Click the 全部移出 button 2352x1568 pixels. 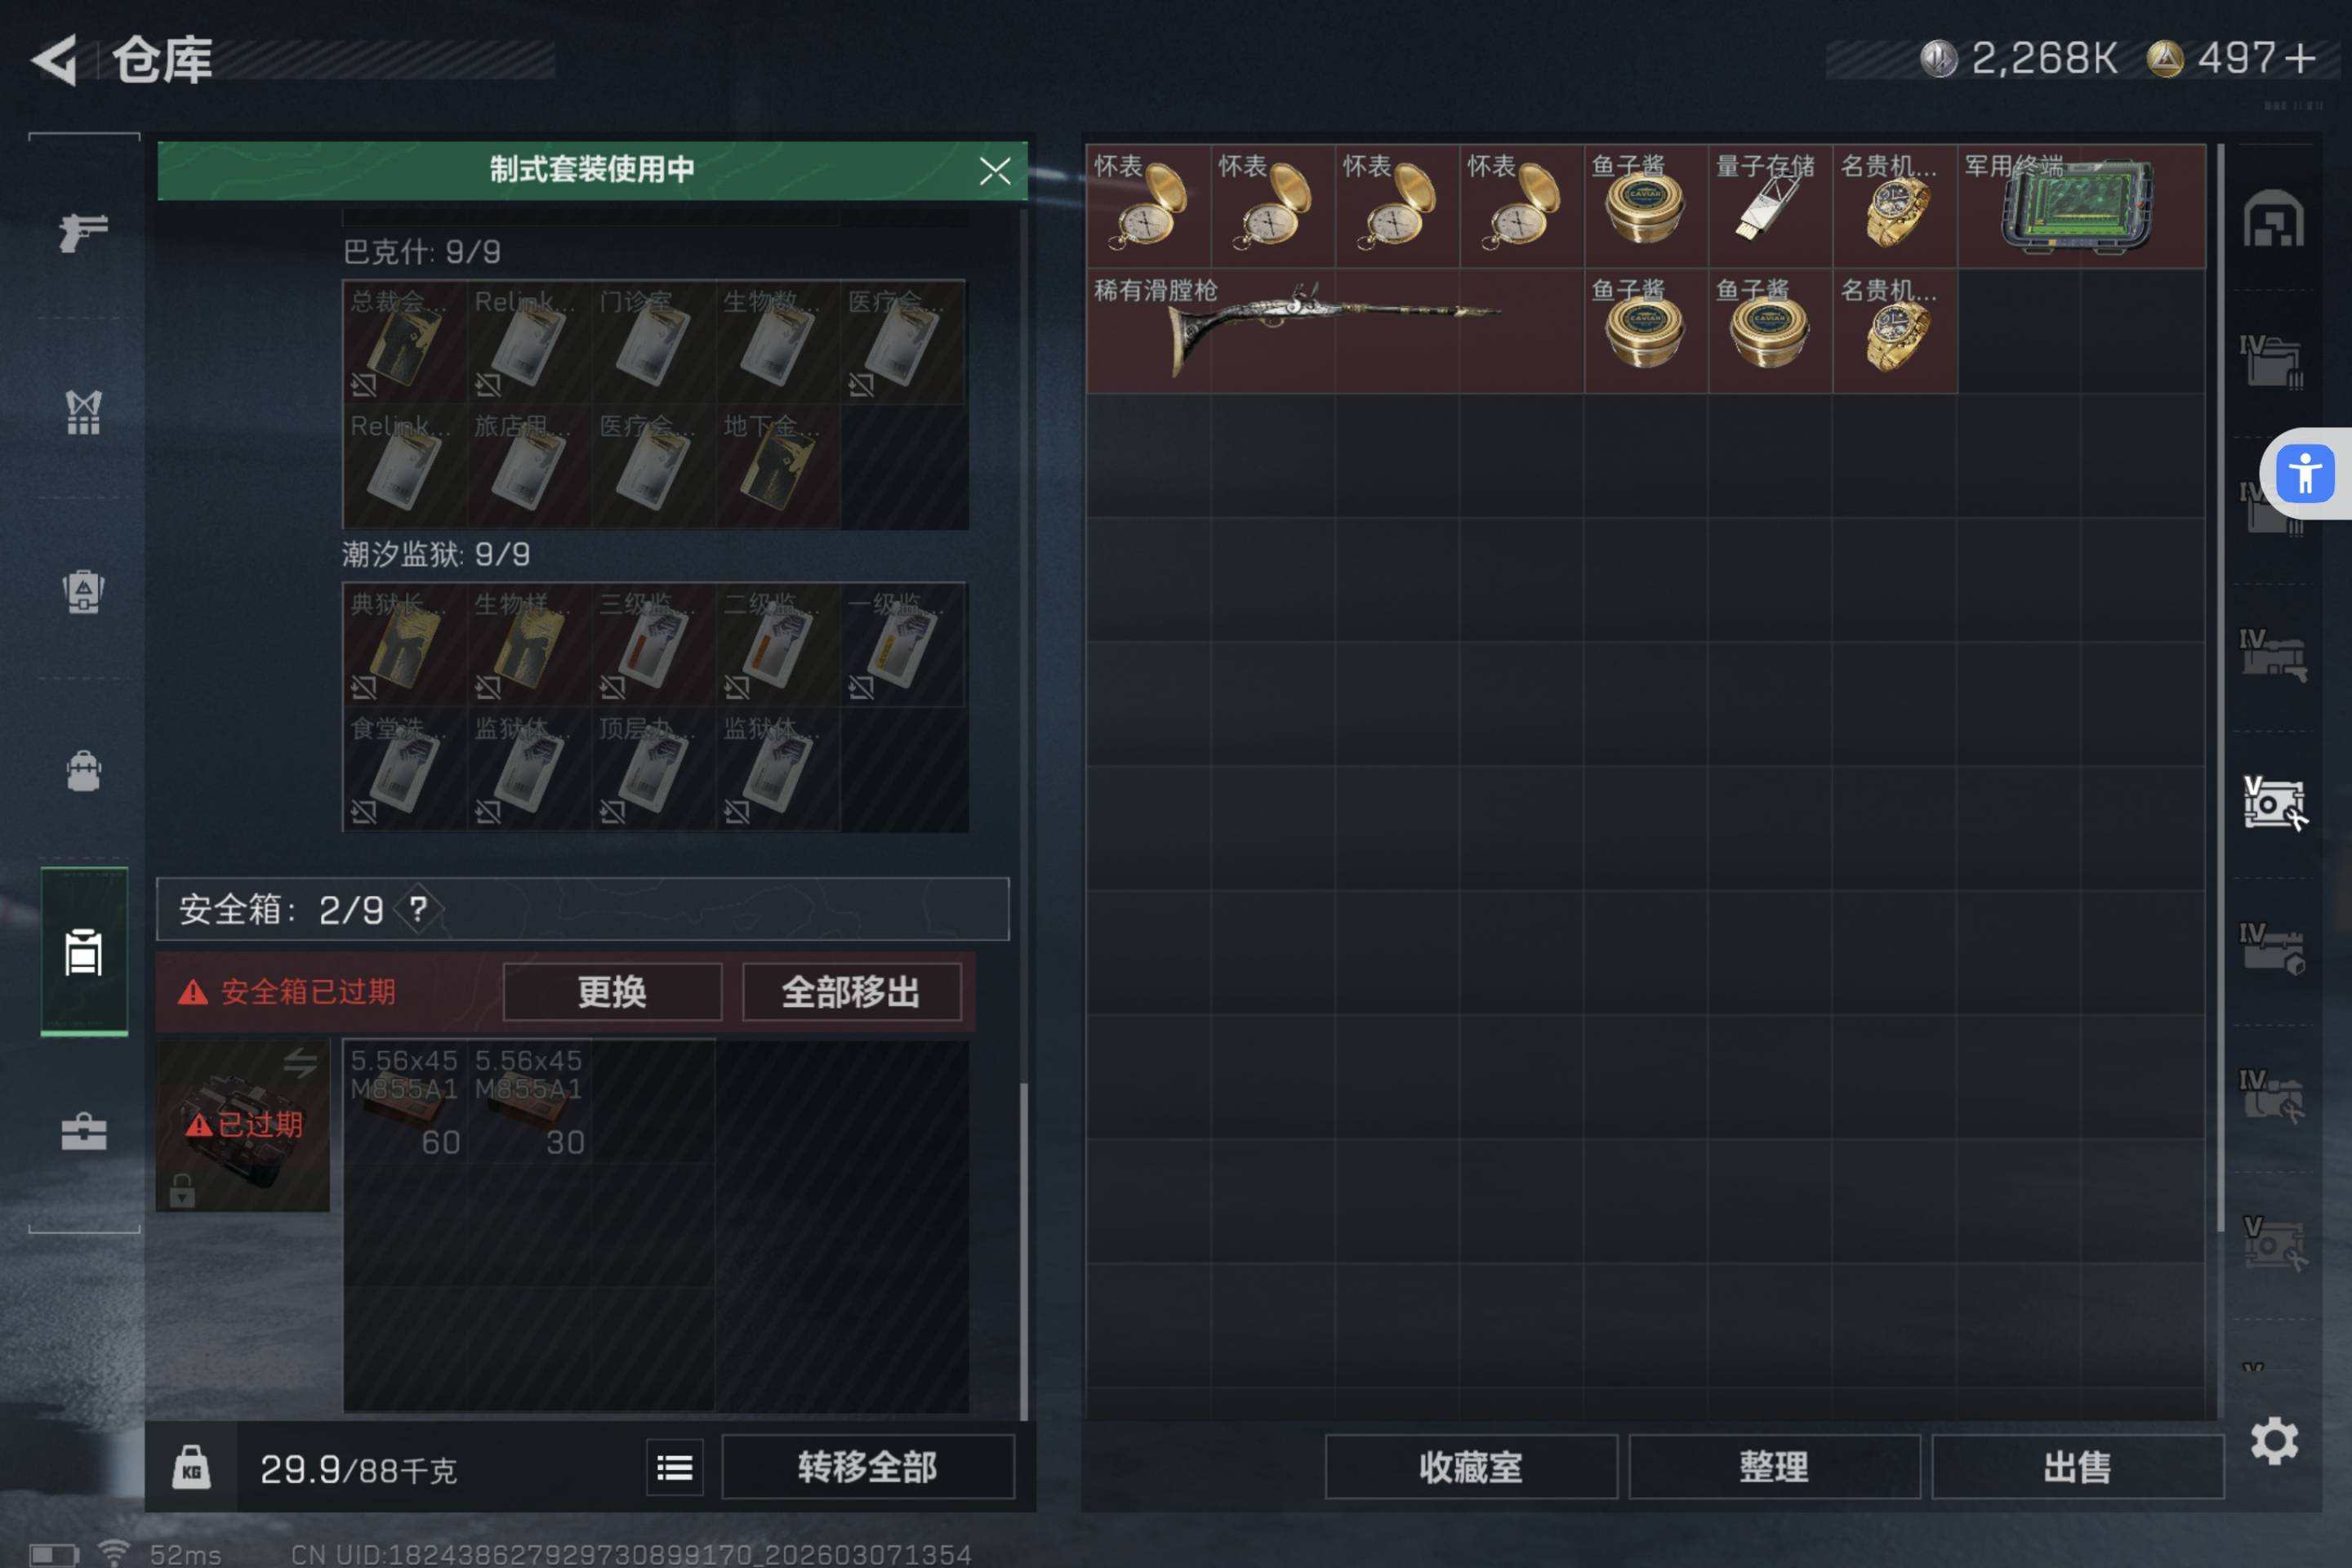[851, 992]
